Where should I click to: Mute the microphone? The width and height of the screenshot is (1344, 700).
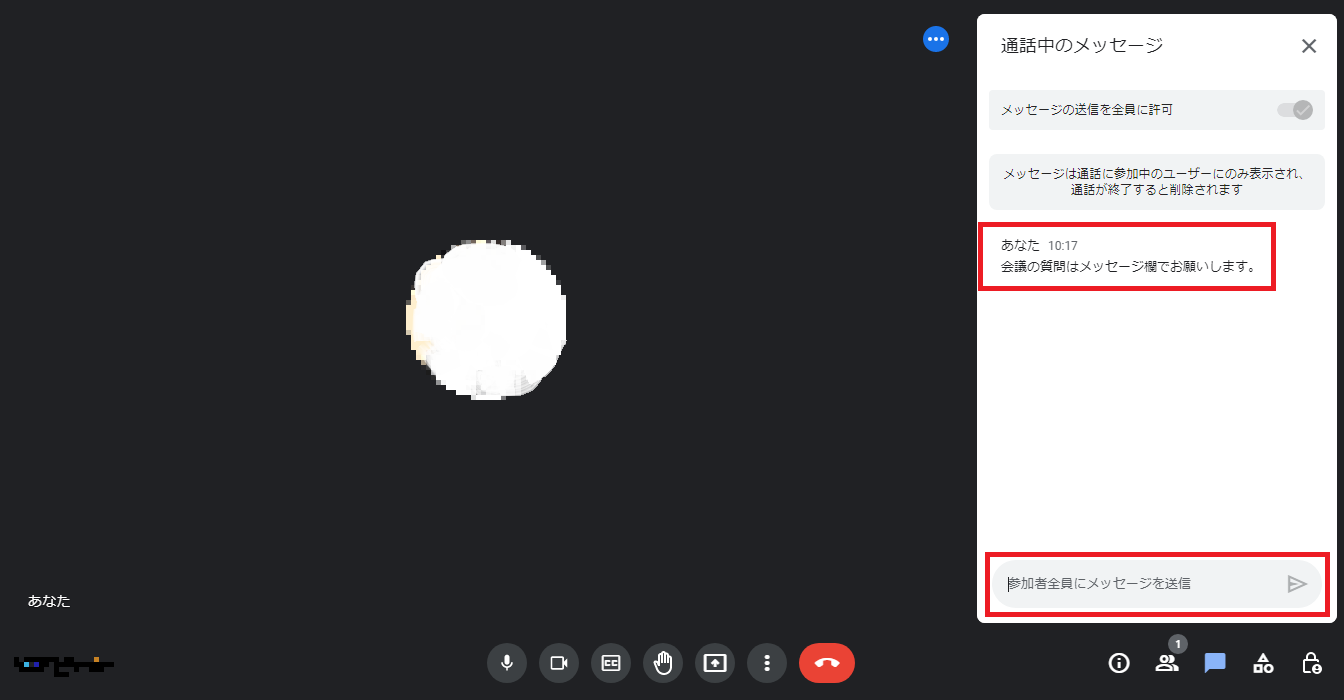pyautogui.click(x=507, y=663)
